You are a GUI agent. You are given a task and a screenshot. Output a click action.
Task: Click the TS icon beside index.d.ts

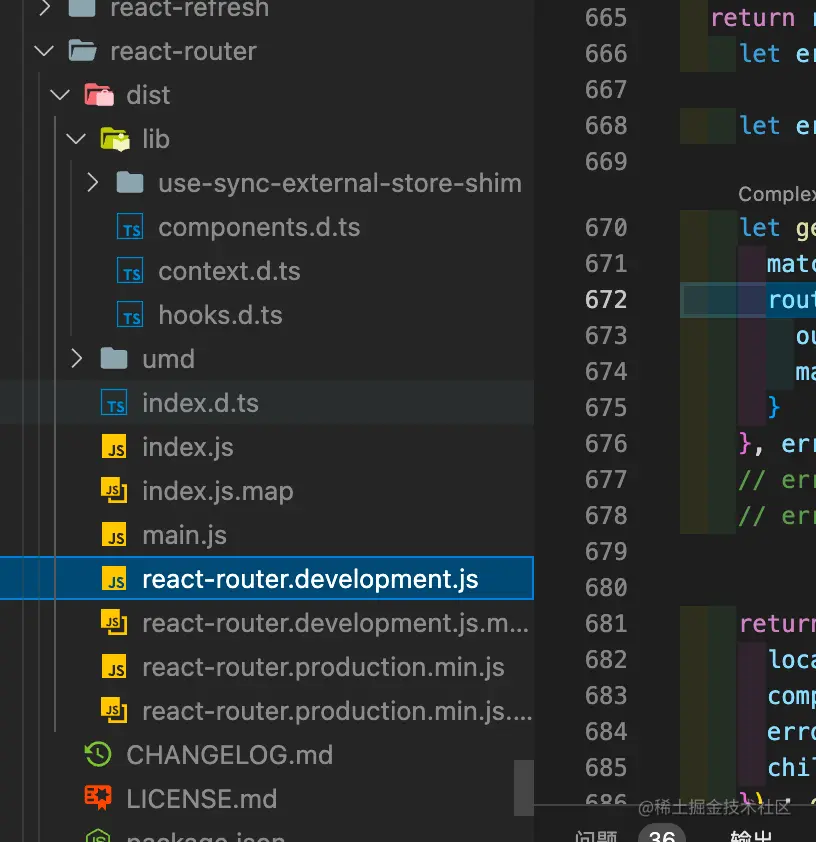tap(114, 403)
